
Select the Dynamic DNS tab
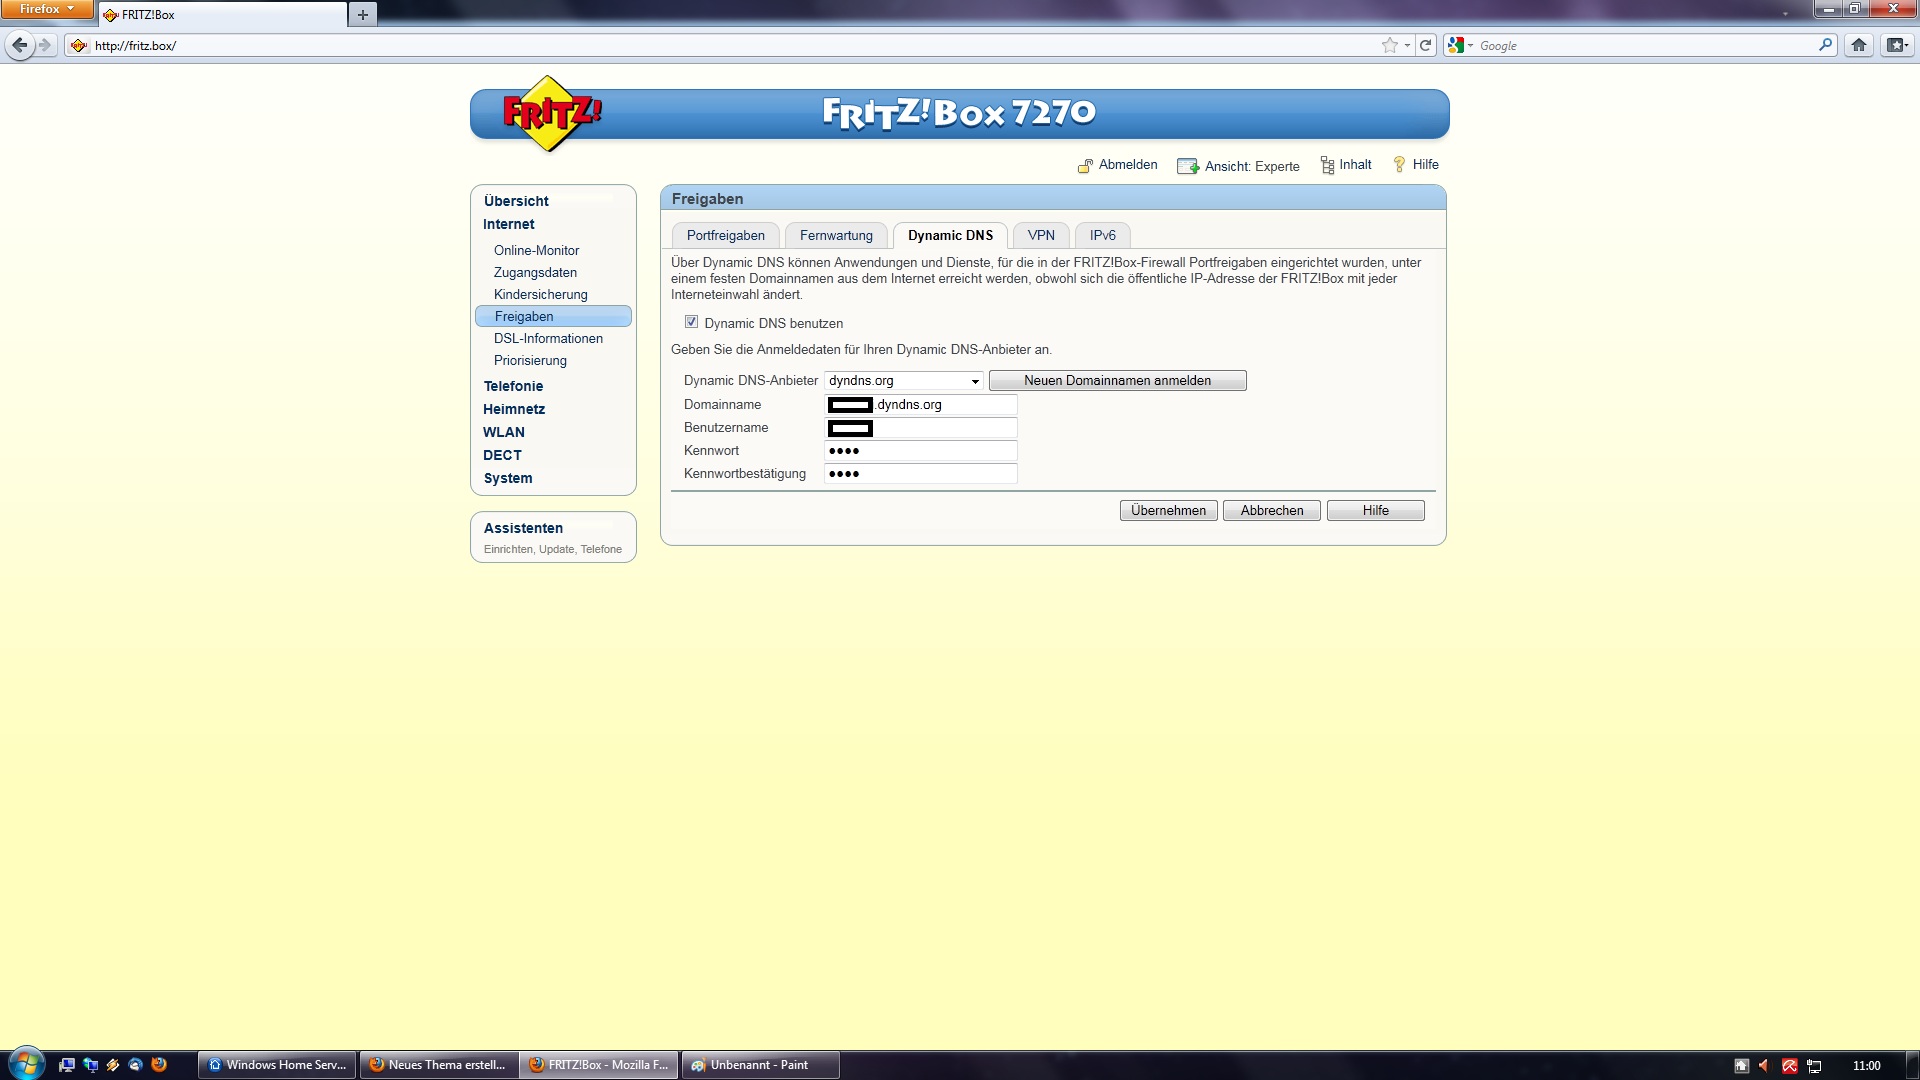pyautogui.click(x=950, y=235)
